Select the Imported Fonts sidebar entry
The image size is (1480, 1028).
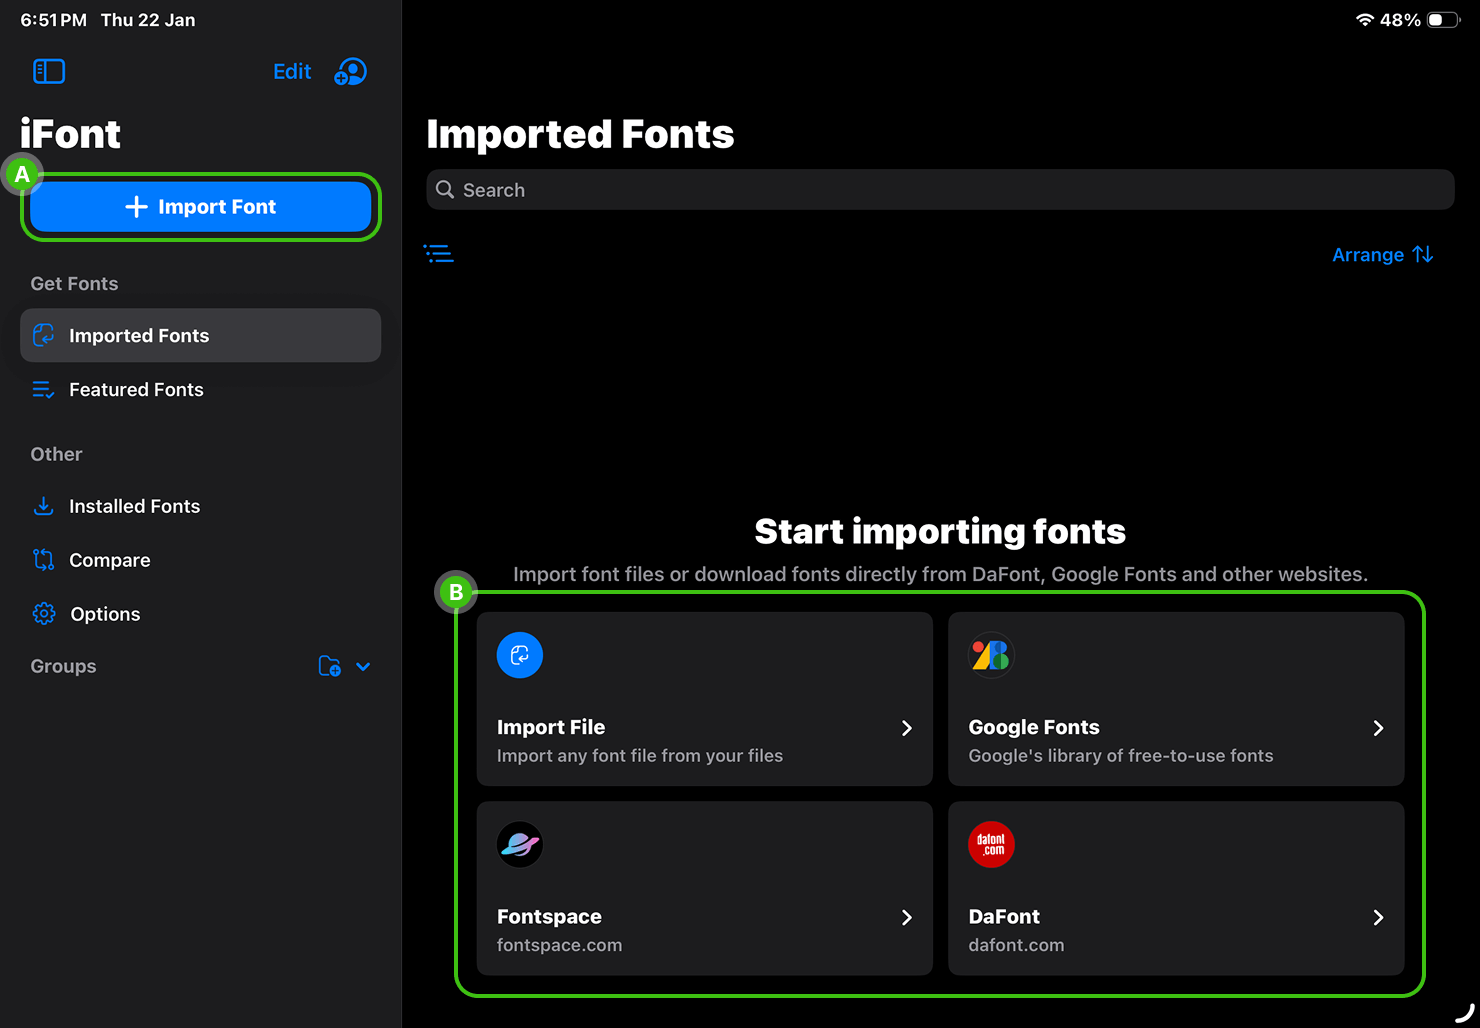[x=139, y=335]
